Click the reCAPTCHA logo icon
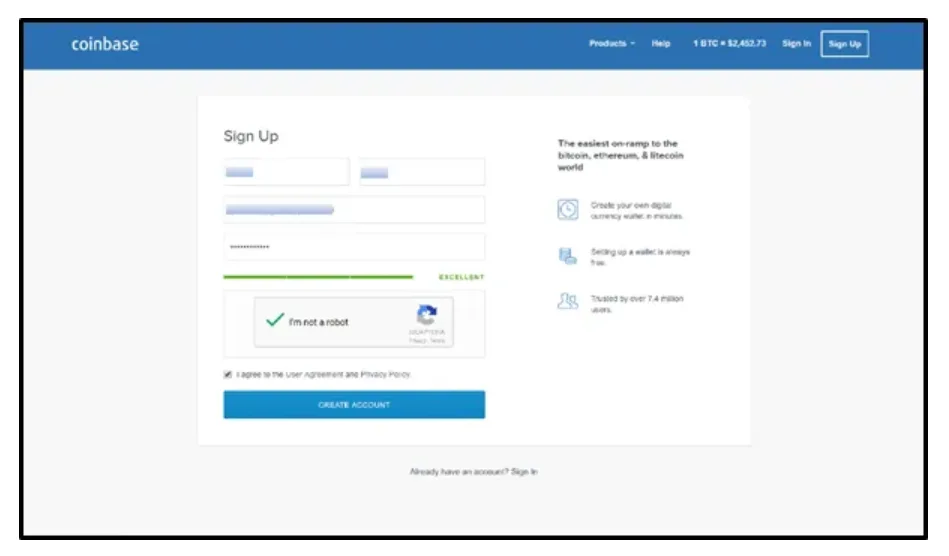 click(x=427, y=315)
